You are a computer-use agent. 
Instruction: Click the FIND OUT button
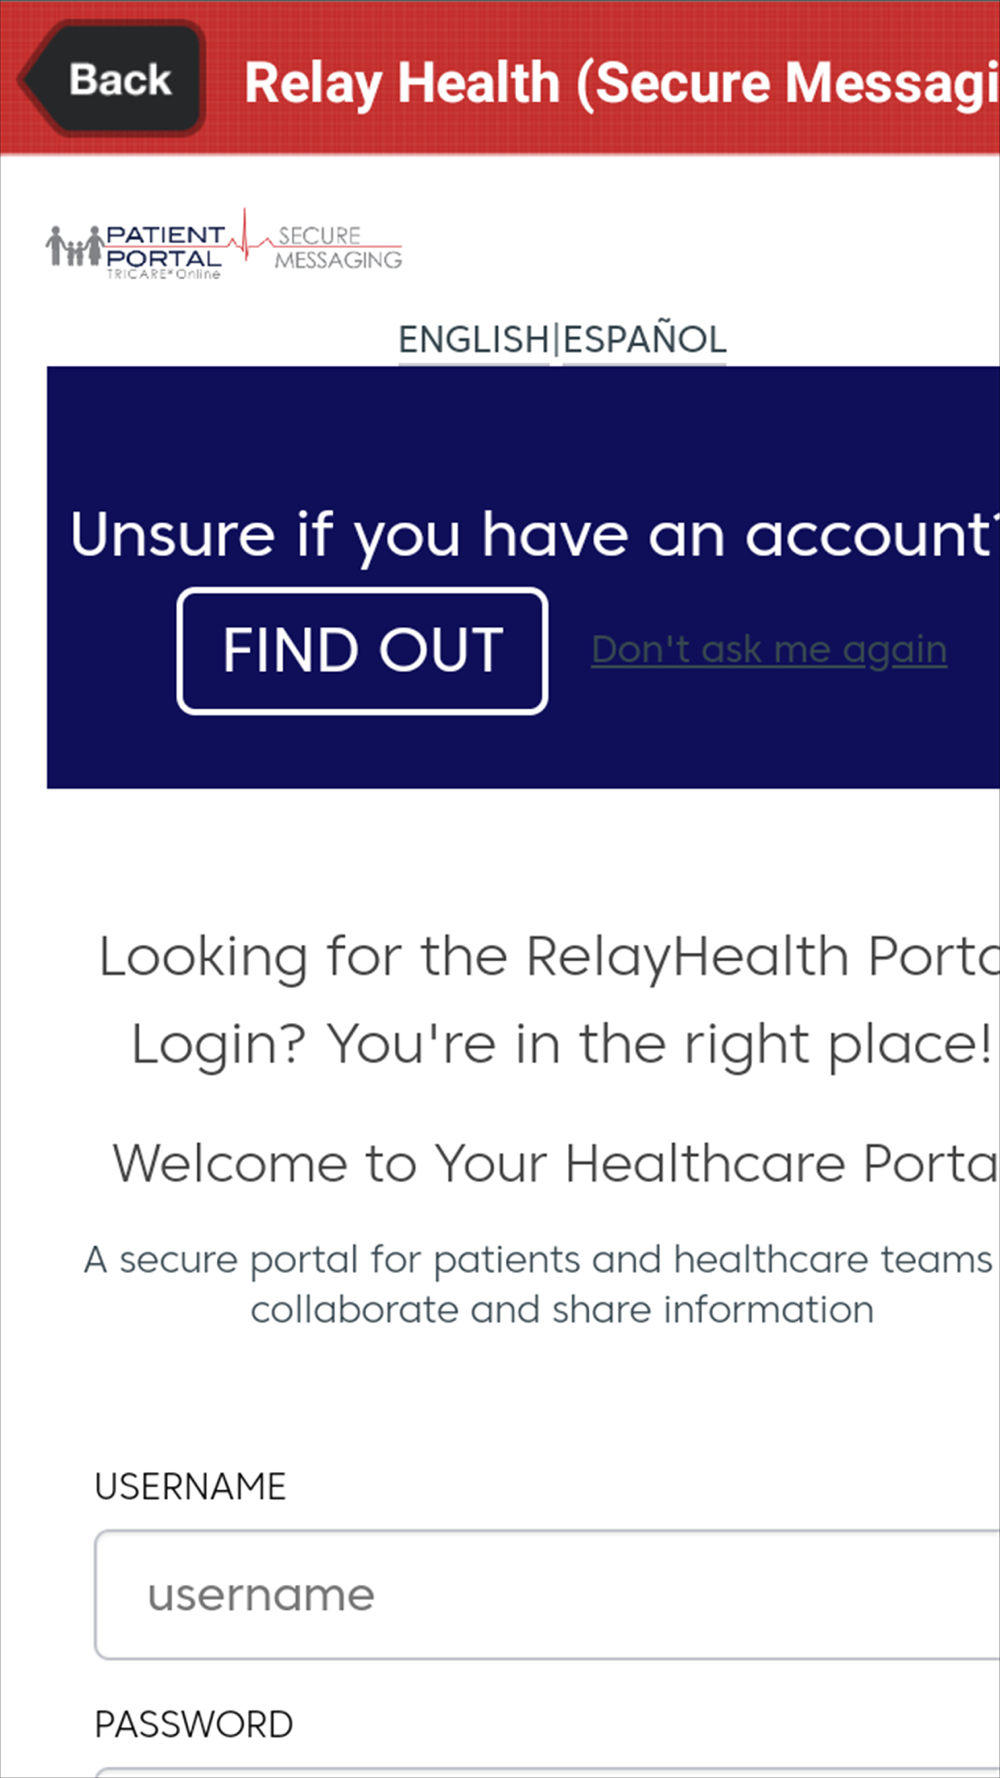coord(362,651)
